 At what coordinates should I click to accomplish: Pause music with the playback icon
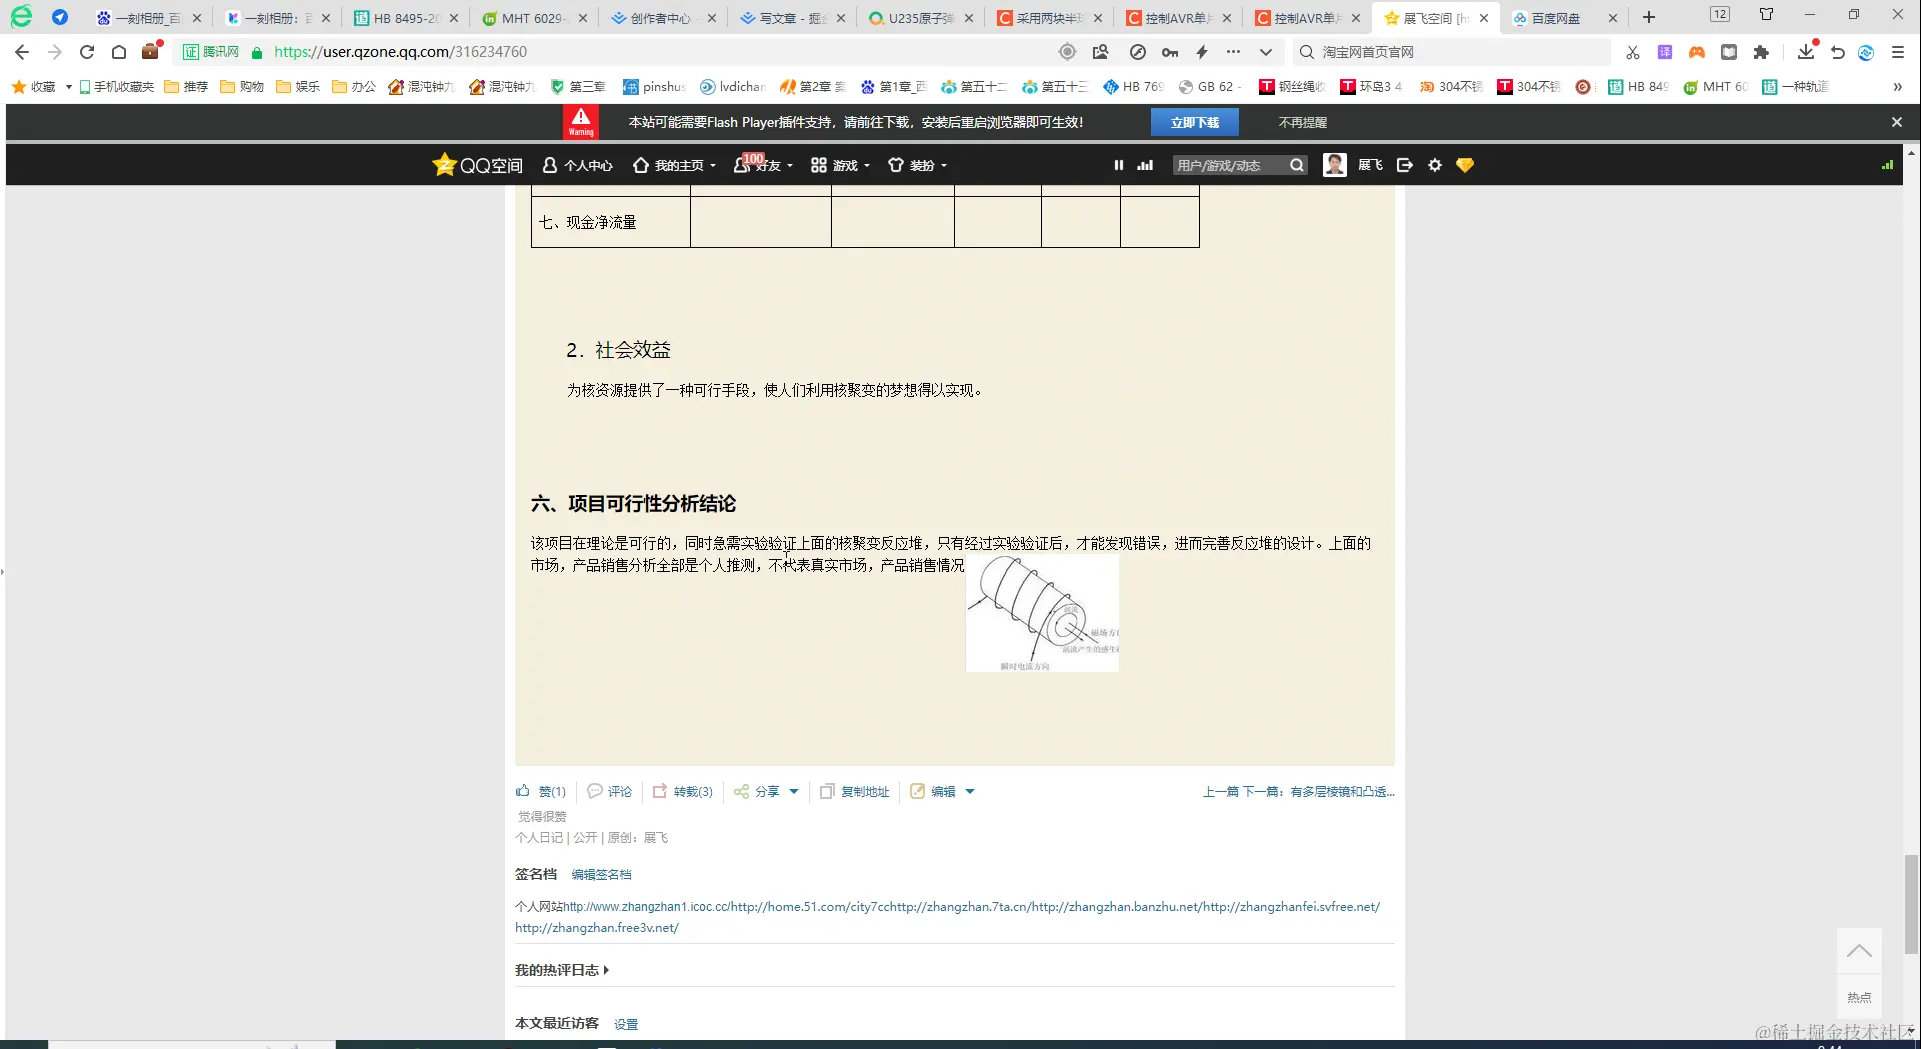1118,165
